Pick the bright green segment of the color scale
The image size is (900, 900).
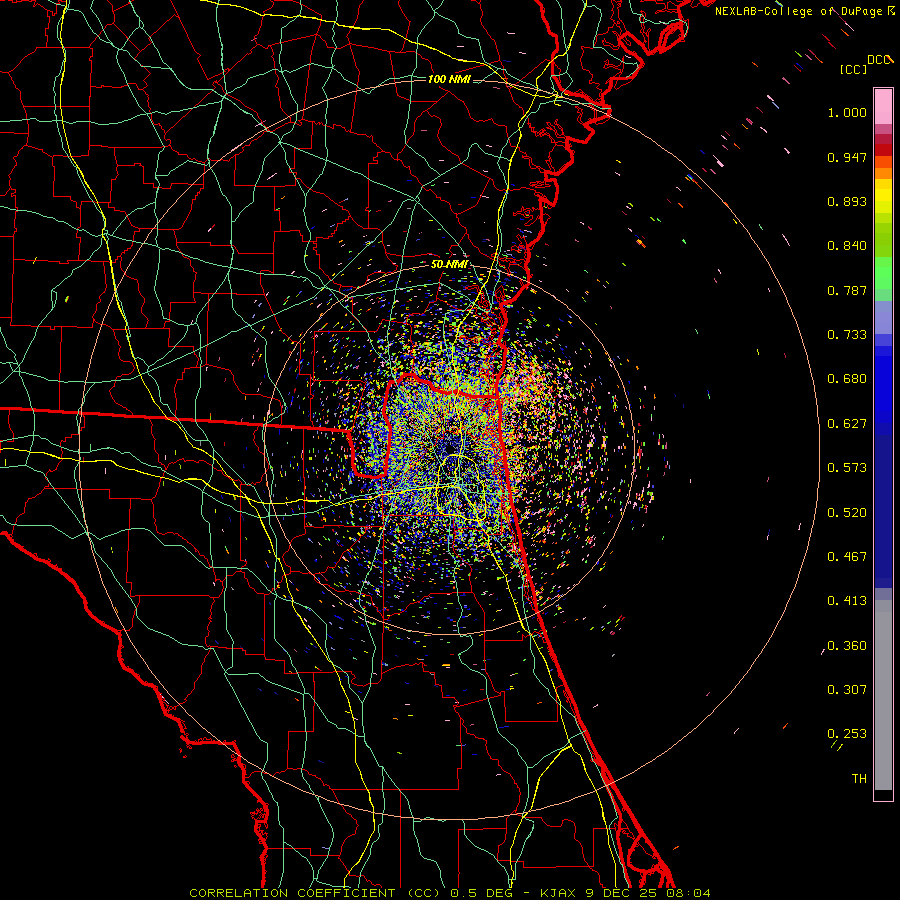coord(883,273)
